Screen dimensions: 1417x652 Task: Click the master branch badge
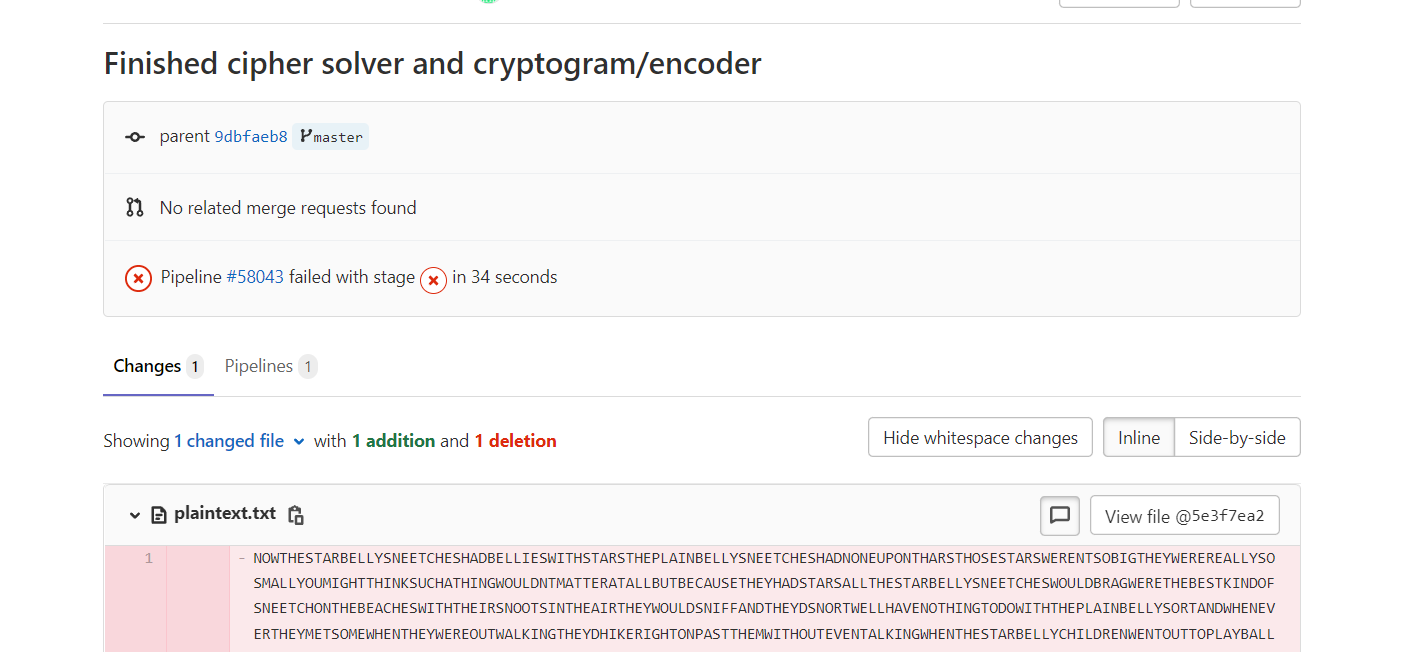click(331, 137)
